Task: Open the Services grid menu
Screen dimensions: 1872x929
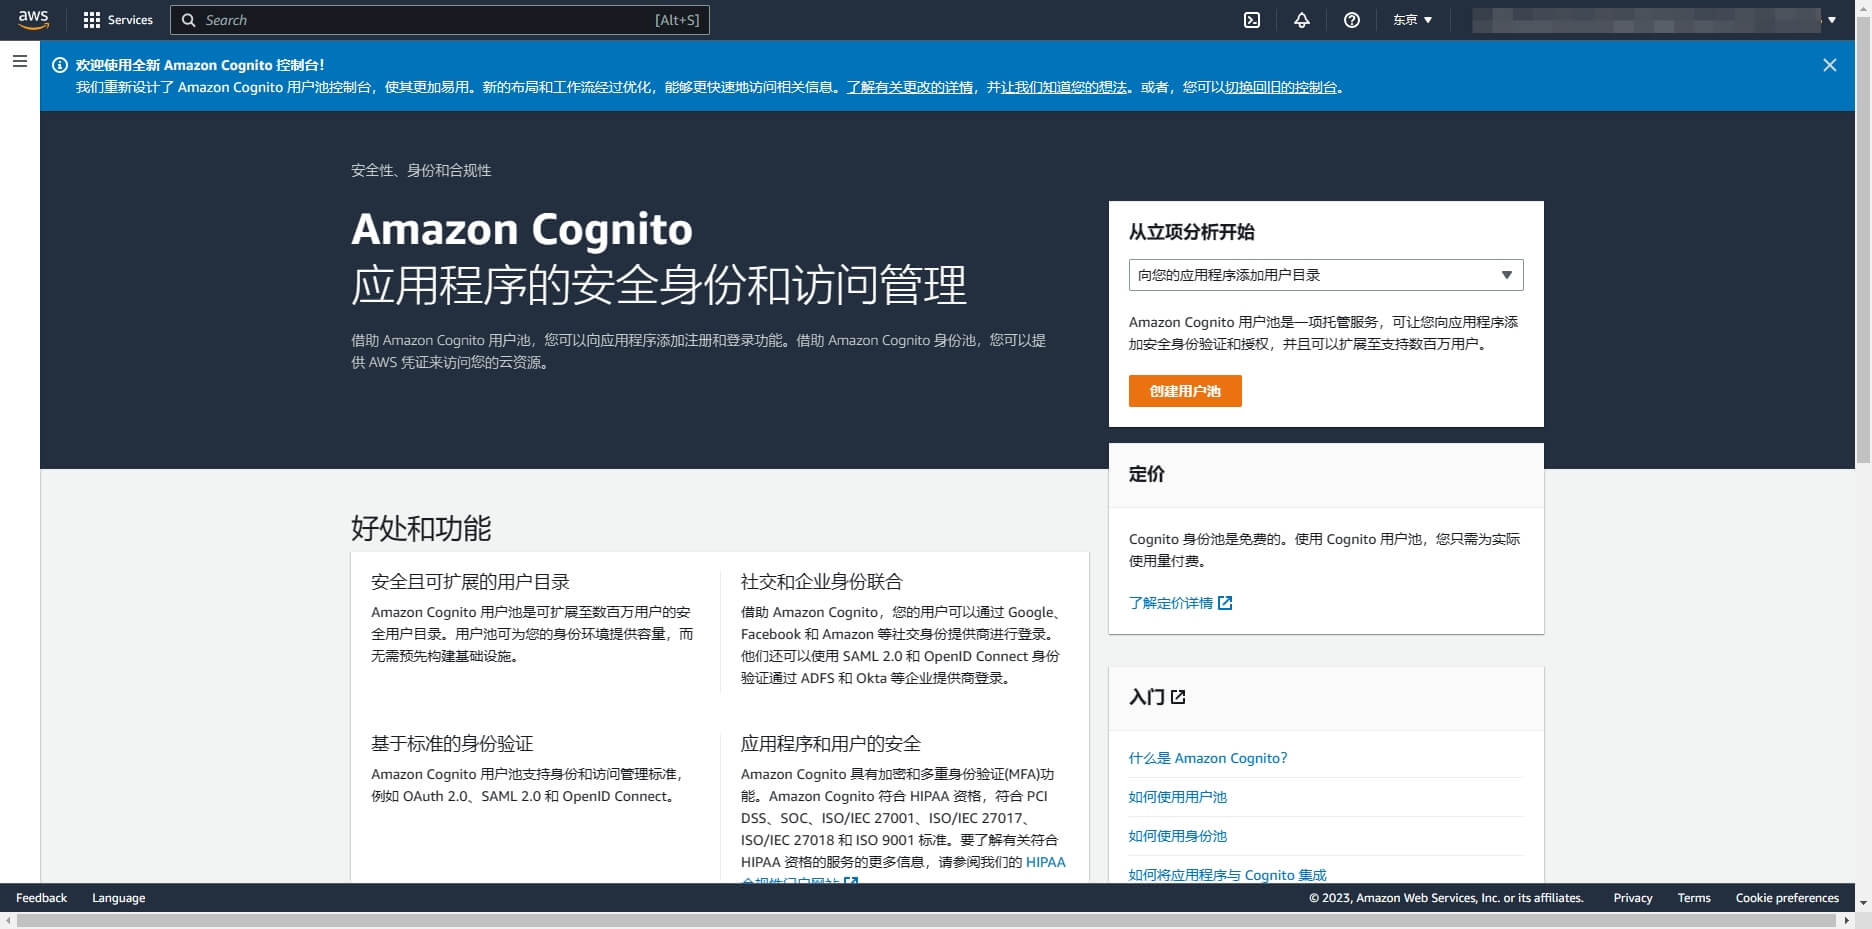Action: pyautogui.click(x=118, y=20)
